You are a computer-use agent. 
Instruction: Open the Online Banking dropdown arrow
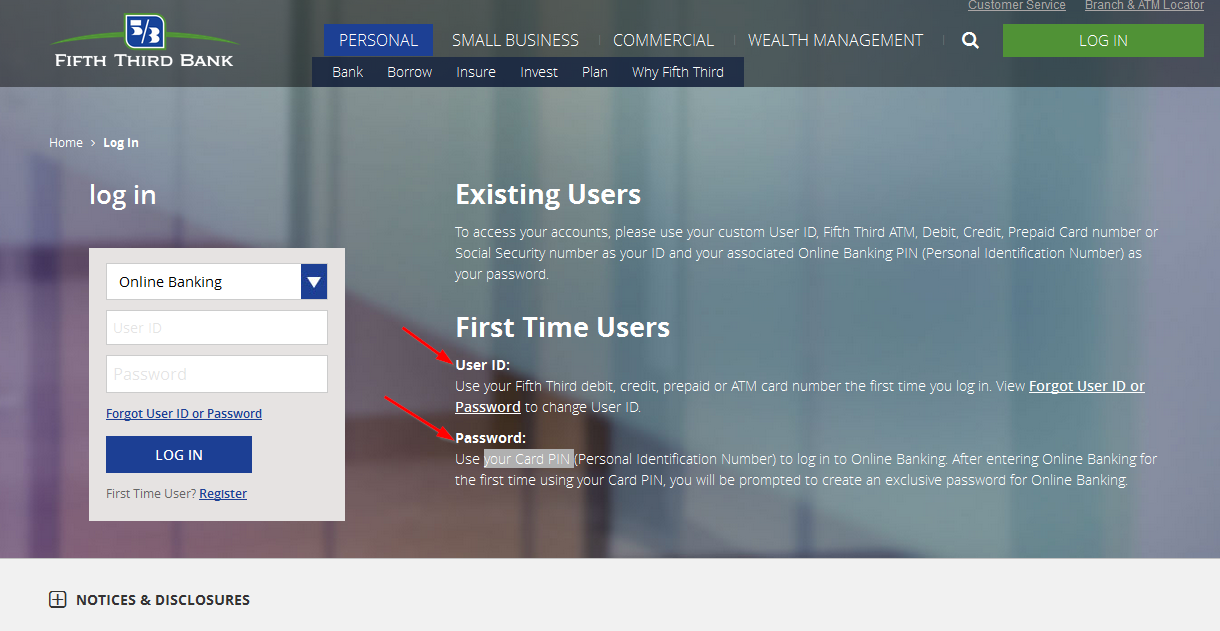click(314, 282)
